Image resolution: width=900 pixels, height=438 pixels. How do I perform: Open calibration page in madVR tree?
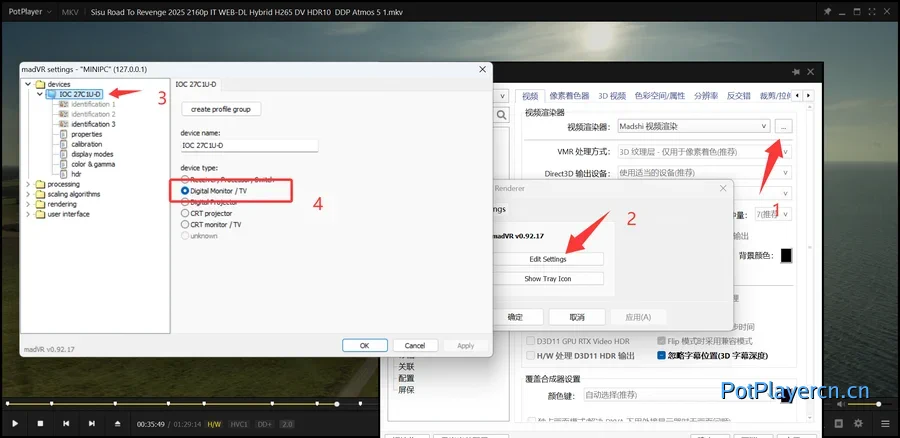(x=87, y=144)
